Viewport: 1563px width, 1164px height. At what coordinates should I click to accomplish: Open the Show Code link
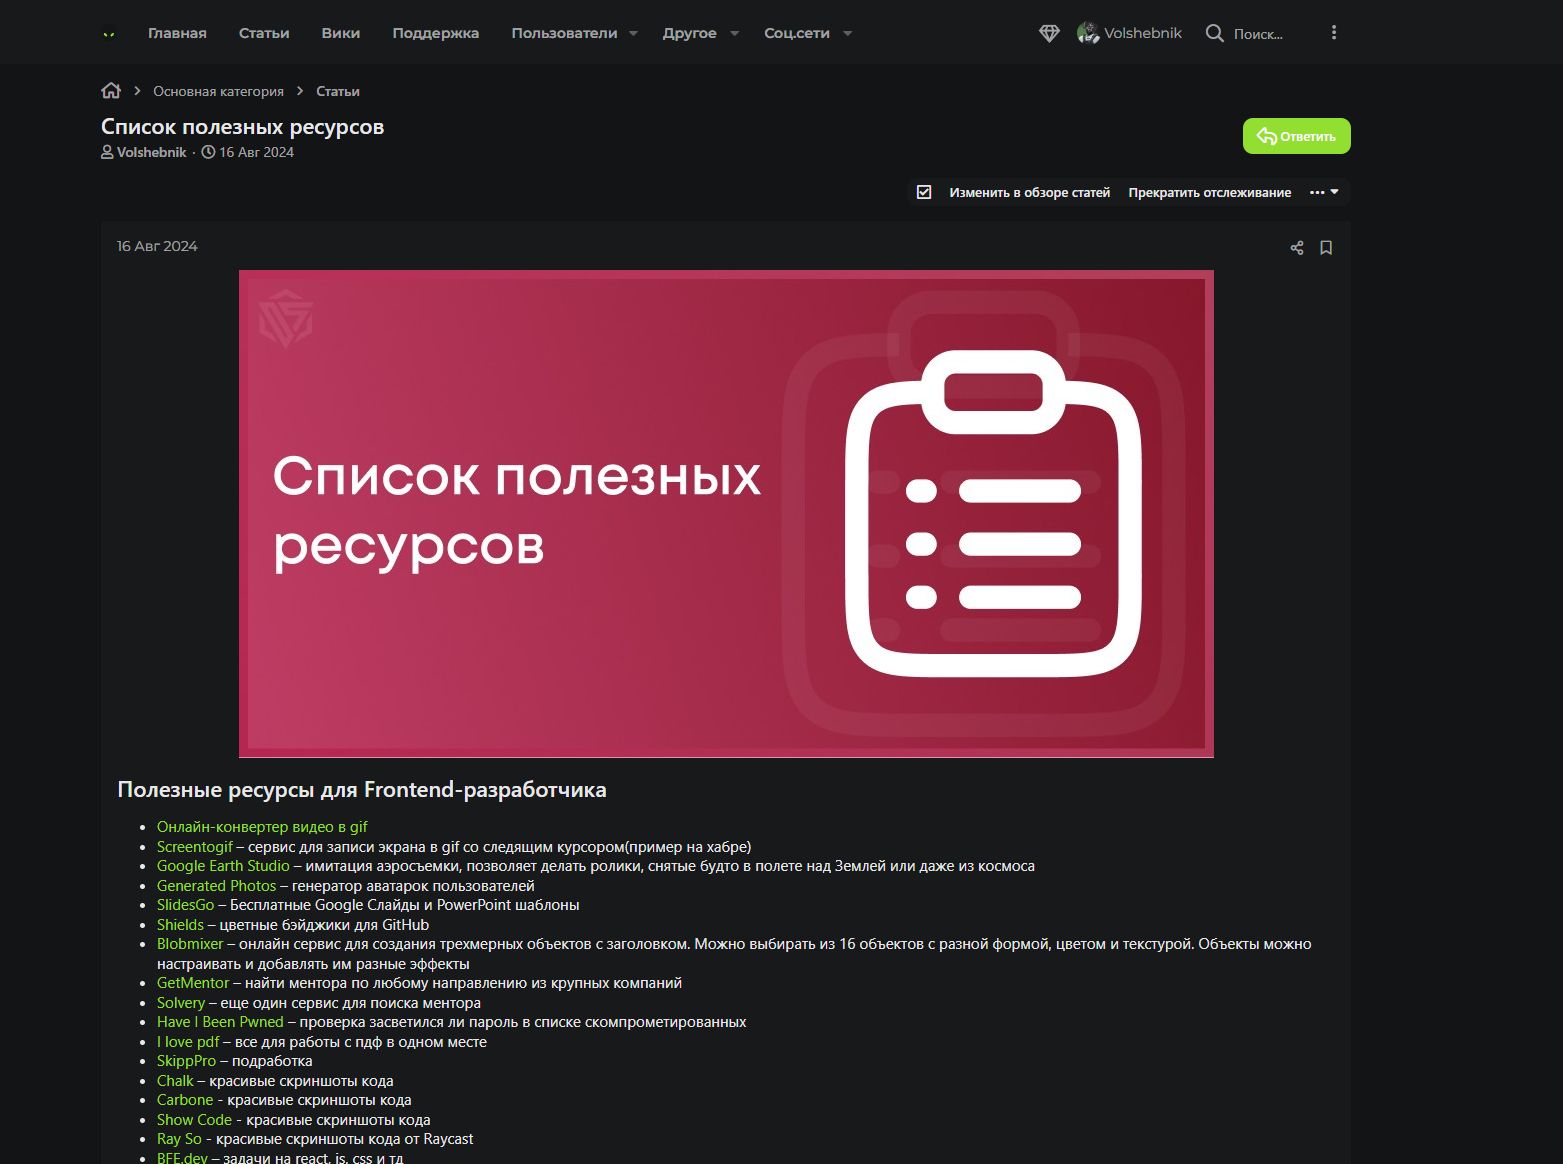[194, 1120]
